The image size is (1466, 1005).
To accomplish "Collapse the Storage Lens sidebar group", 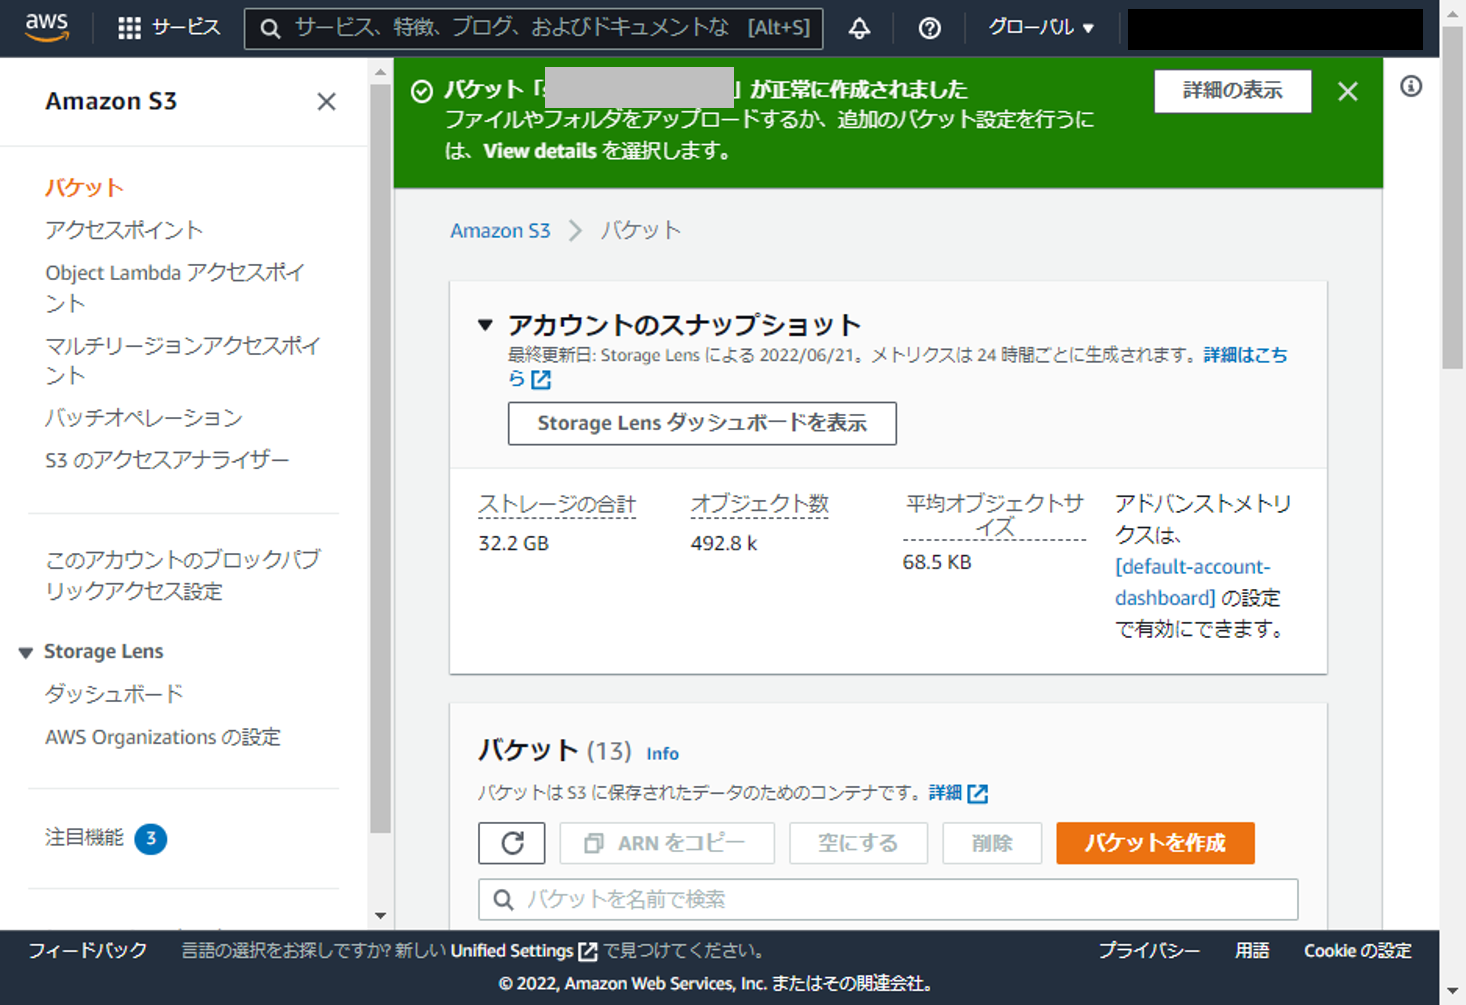I will 26,652.
